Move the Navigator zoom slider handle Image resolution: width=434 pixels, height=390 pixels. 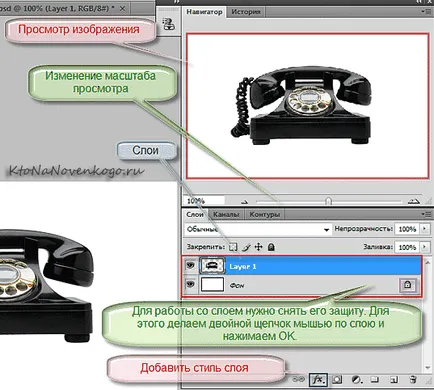329,201
